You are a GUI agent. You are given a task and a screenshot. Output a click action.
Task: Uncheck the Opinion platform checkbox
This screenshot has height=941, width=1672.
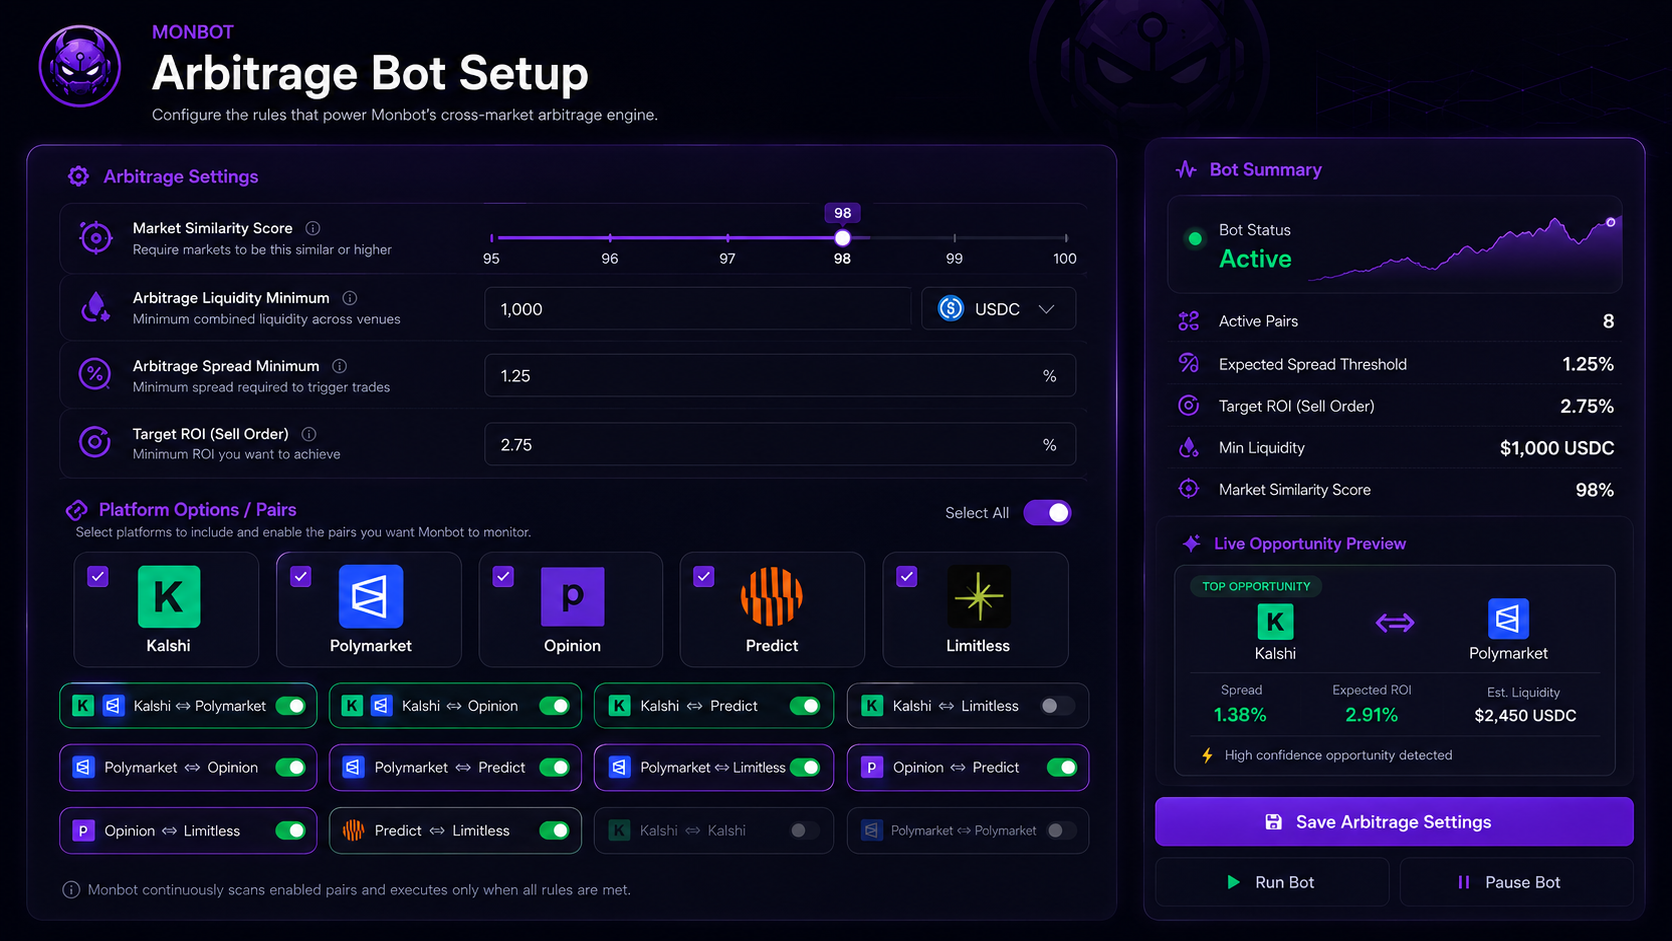(503, 576)
